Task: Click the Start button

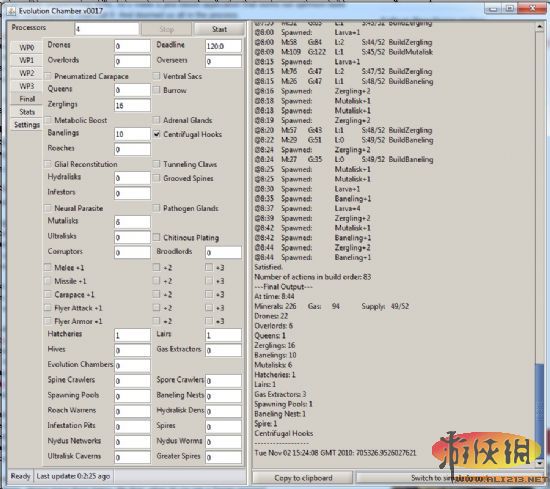Action: 219,29
